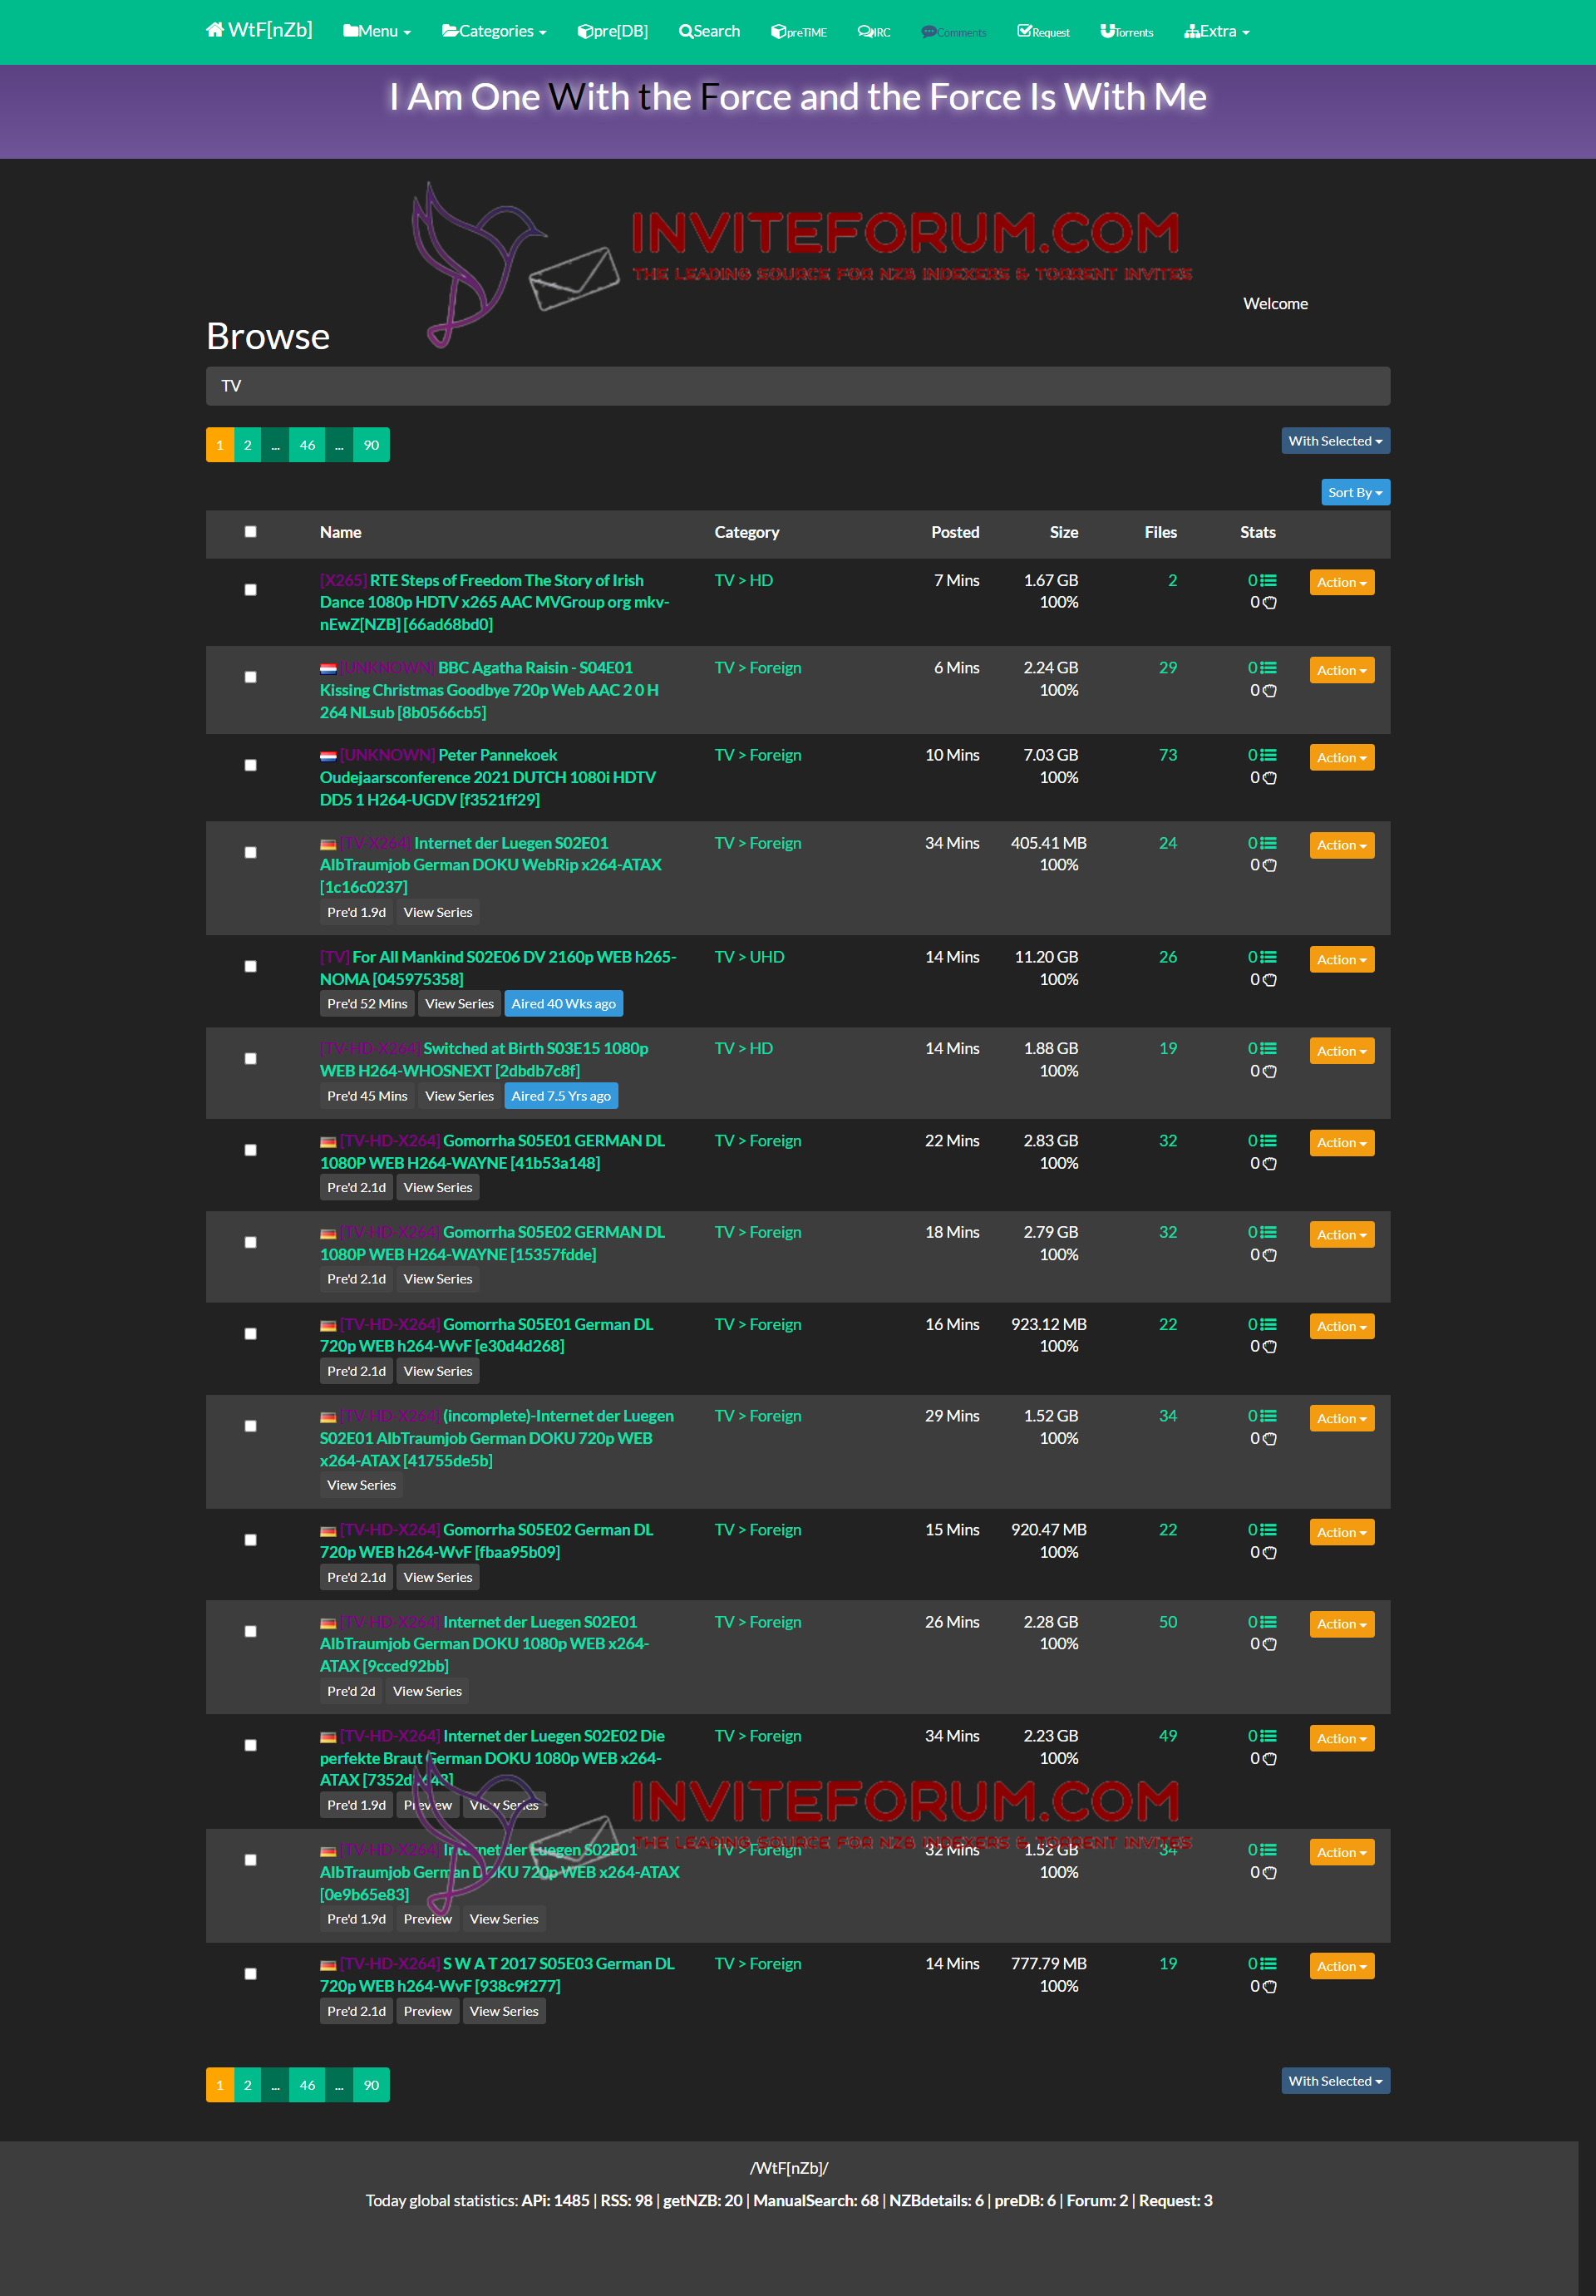
Task: Click the German flag beside Gomorrha S05E01 720p
Action: pyautogui.click(x=328, y=1325)
